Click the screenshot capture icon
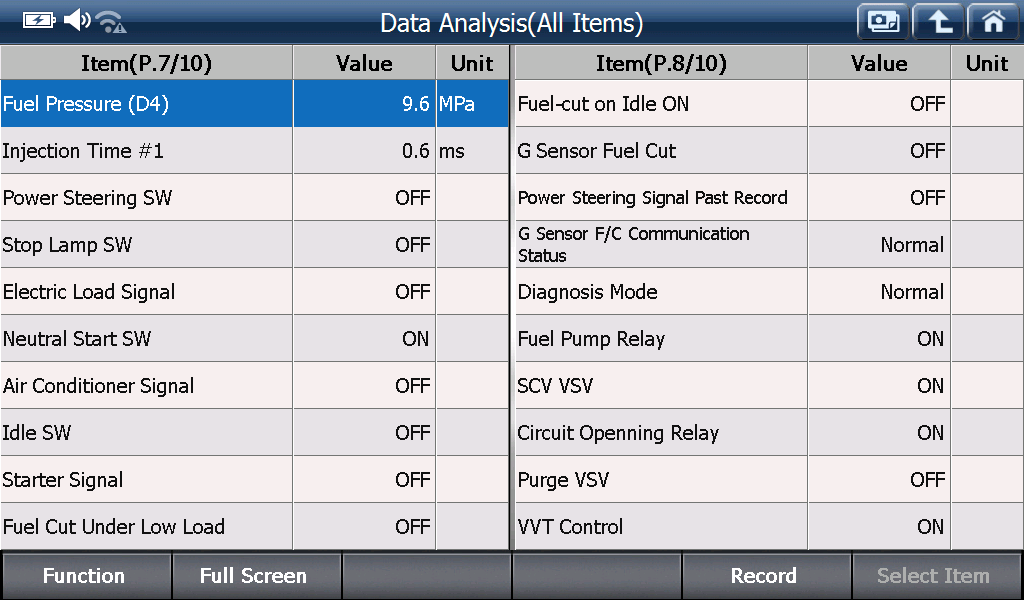Image resolution: width=1024 pixels, height=600 pixels. coord(883,22)
